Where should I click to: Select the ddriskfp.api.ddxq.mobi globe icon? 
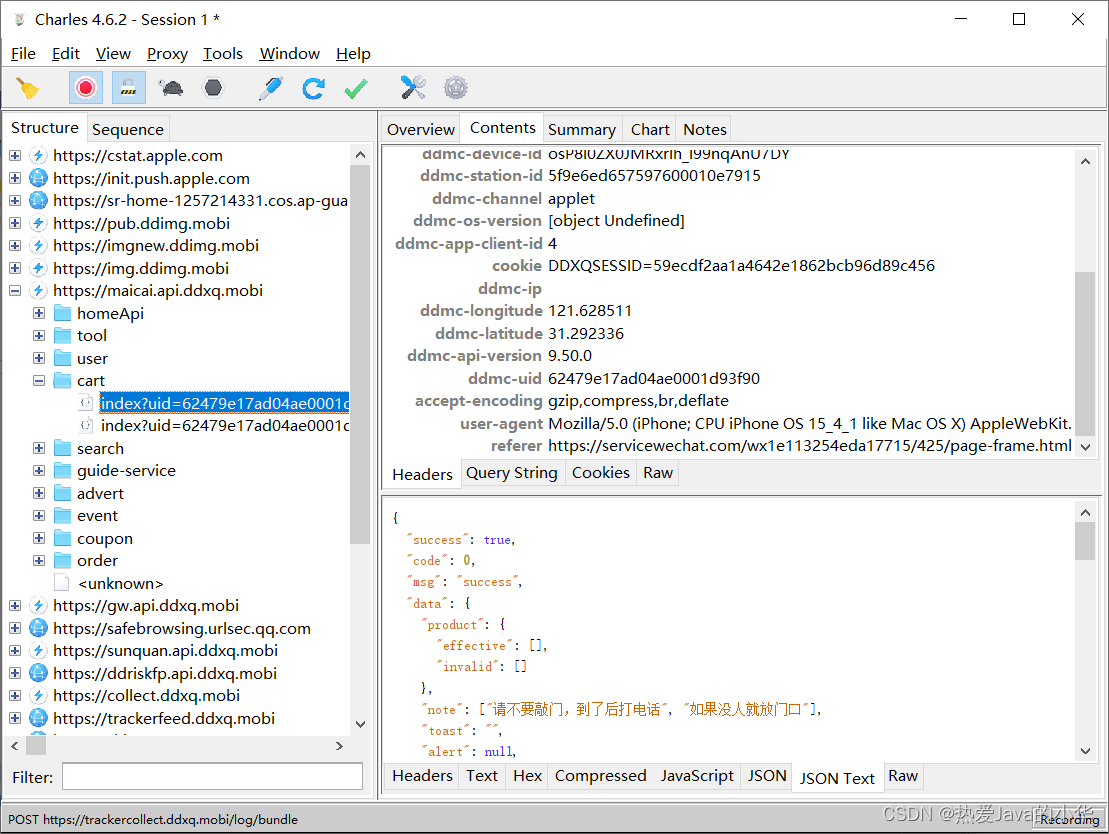tap(38, 673)
